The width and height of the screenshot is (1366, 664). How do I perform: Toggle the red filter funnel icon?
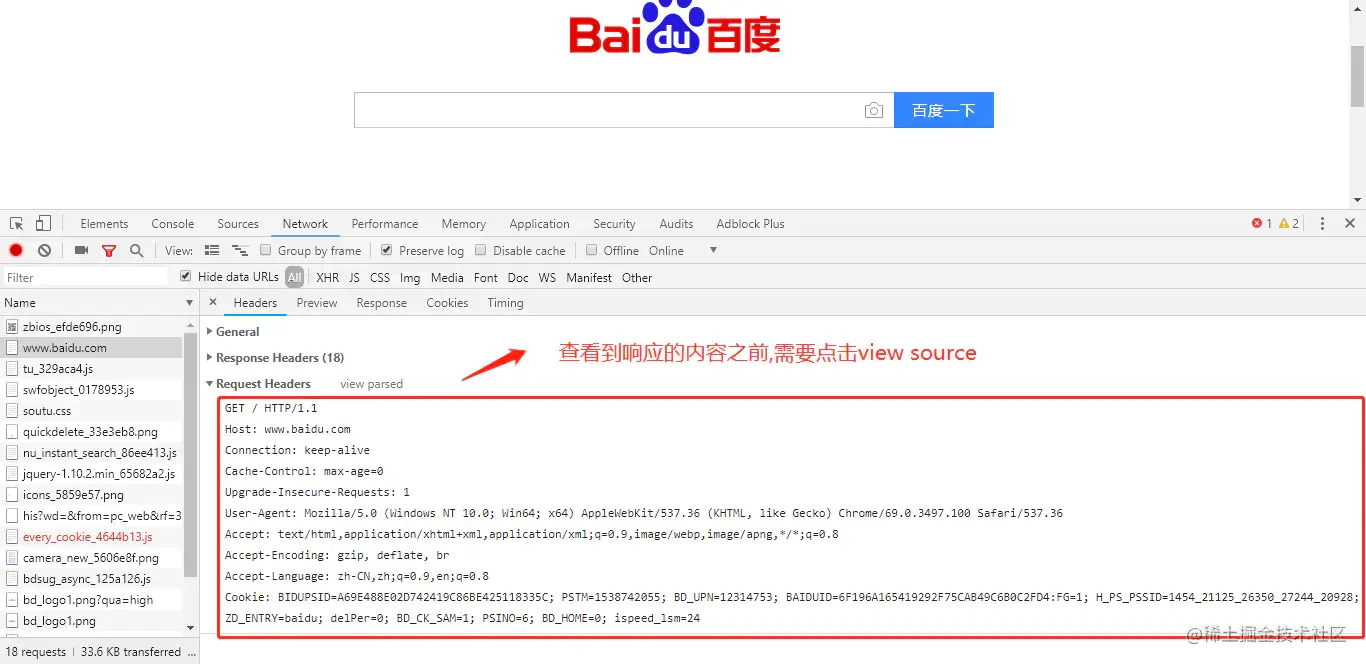point(108,251)
